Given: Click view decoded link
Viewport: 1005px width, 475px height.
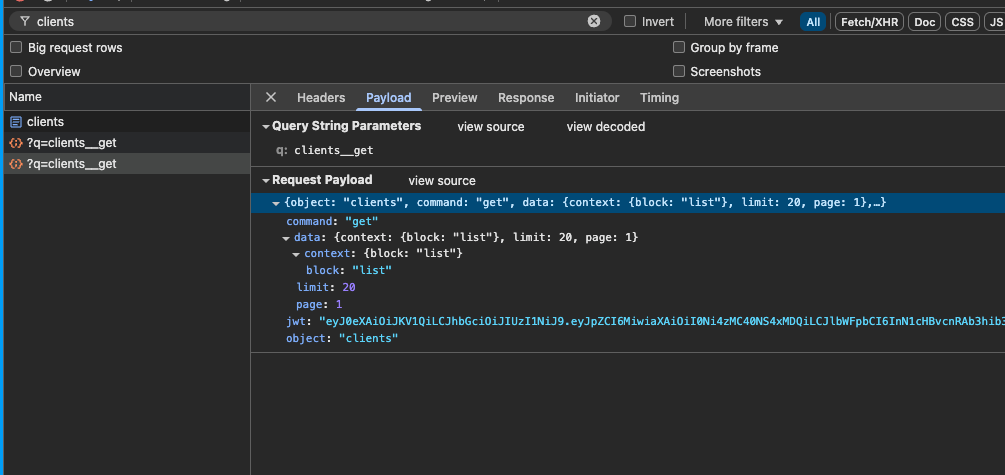Looking at the screenshot, I should 605,127.
